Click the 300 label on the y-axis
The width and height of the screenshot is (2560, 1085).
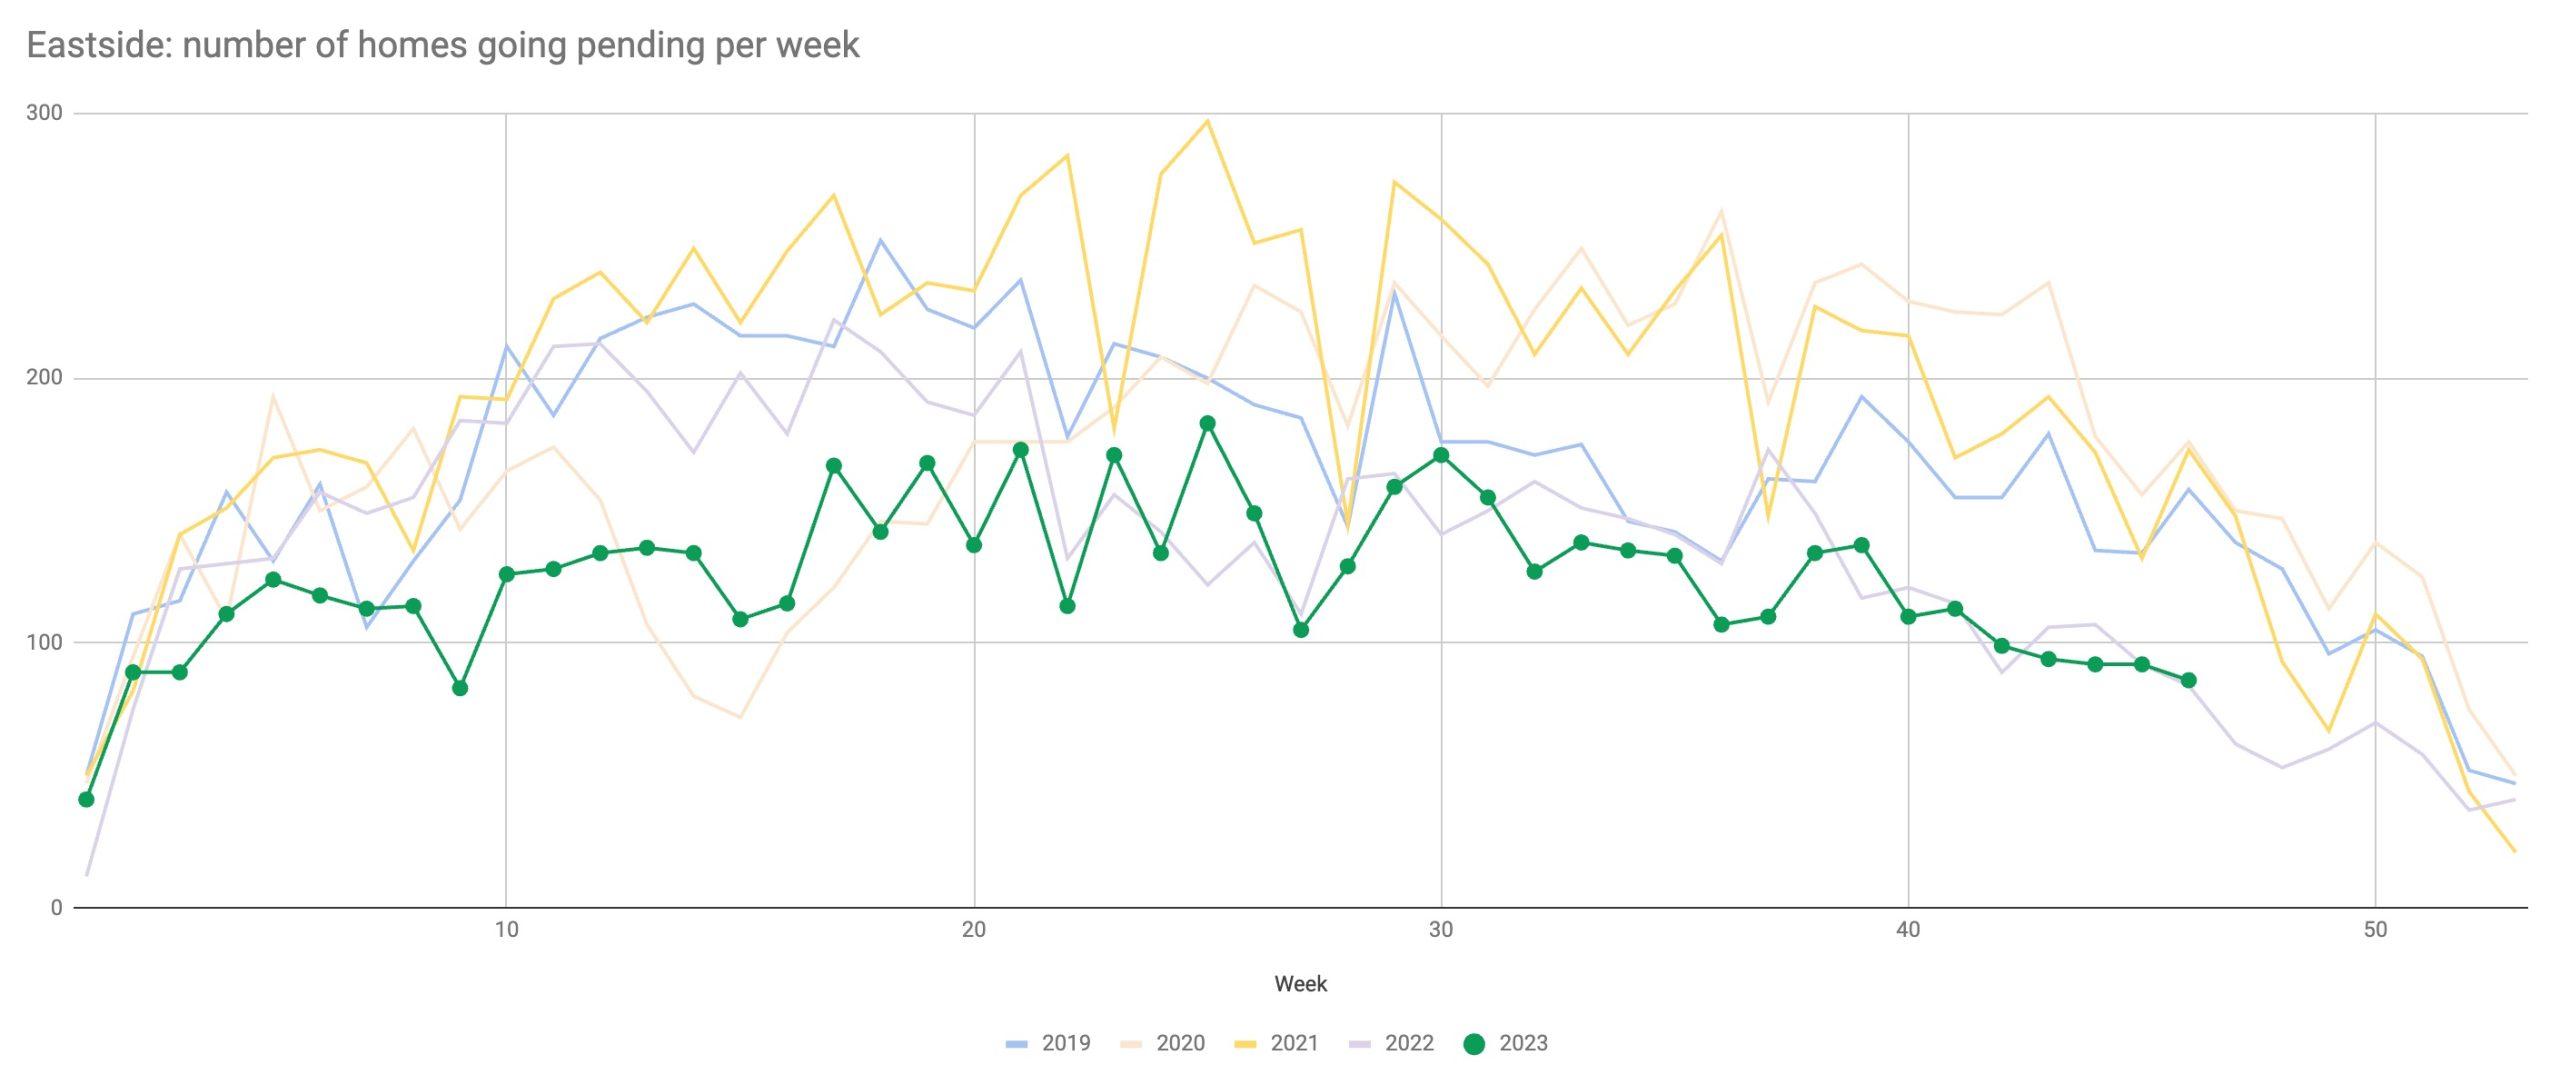pyautogui.click(x=44, y=113)
